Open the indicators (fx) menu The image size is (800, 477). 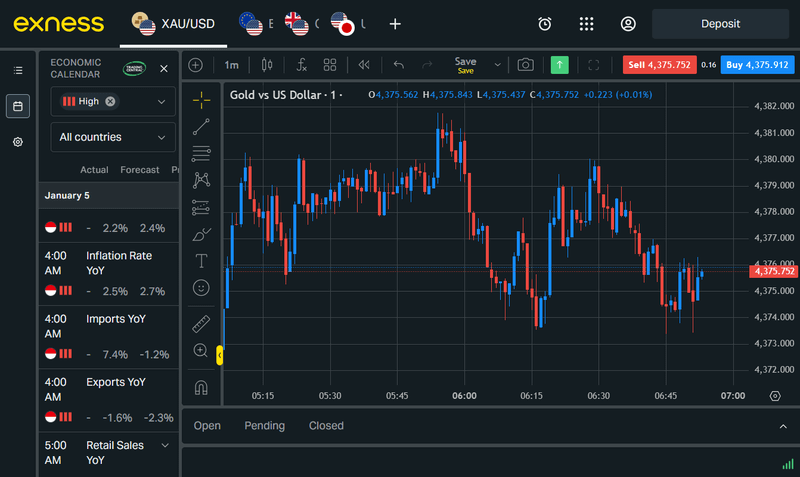pos(301,65)
